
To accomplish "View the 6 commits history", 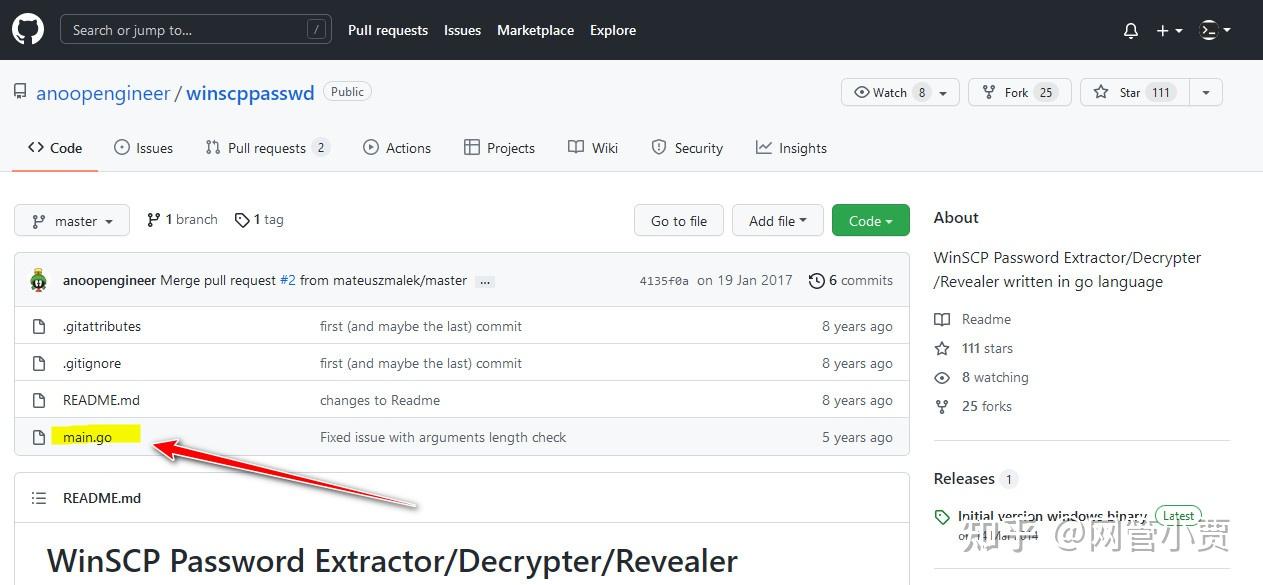I will [x=851, y=281].
